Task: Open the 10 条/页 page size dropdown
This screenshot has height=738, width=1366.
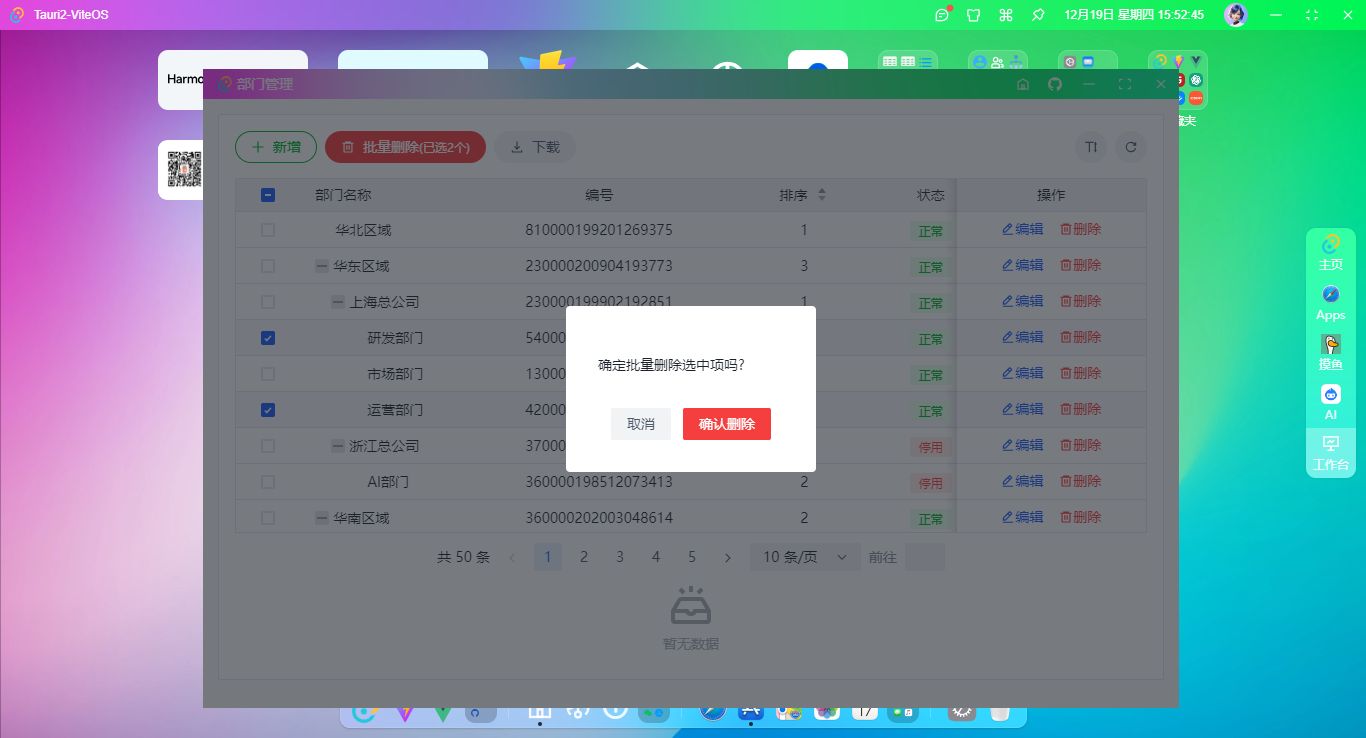Action: click(x=805, y=557)
